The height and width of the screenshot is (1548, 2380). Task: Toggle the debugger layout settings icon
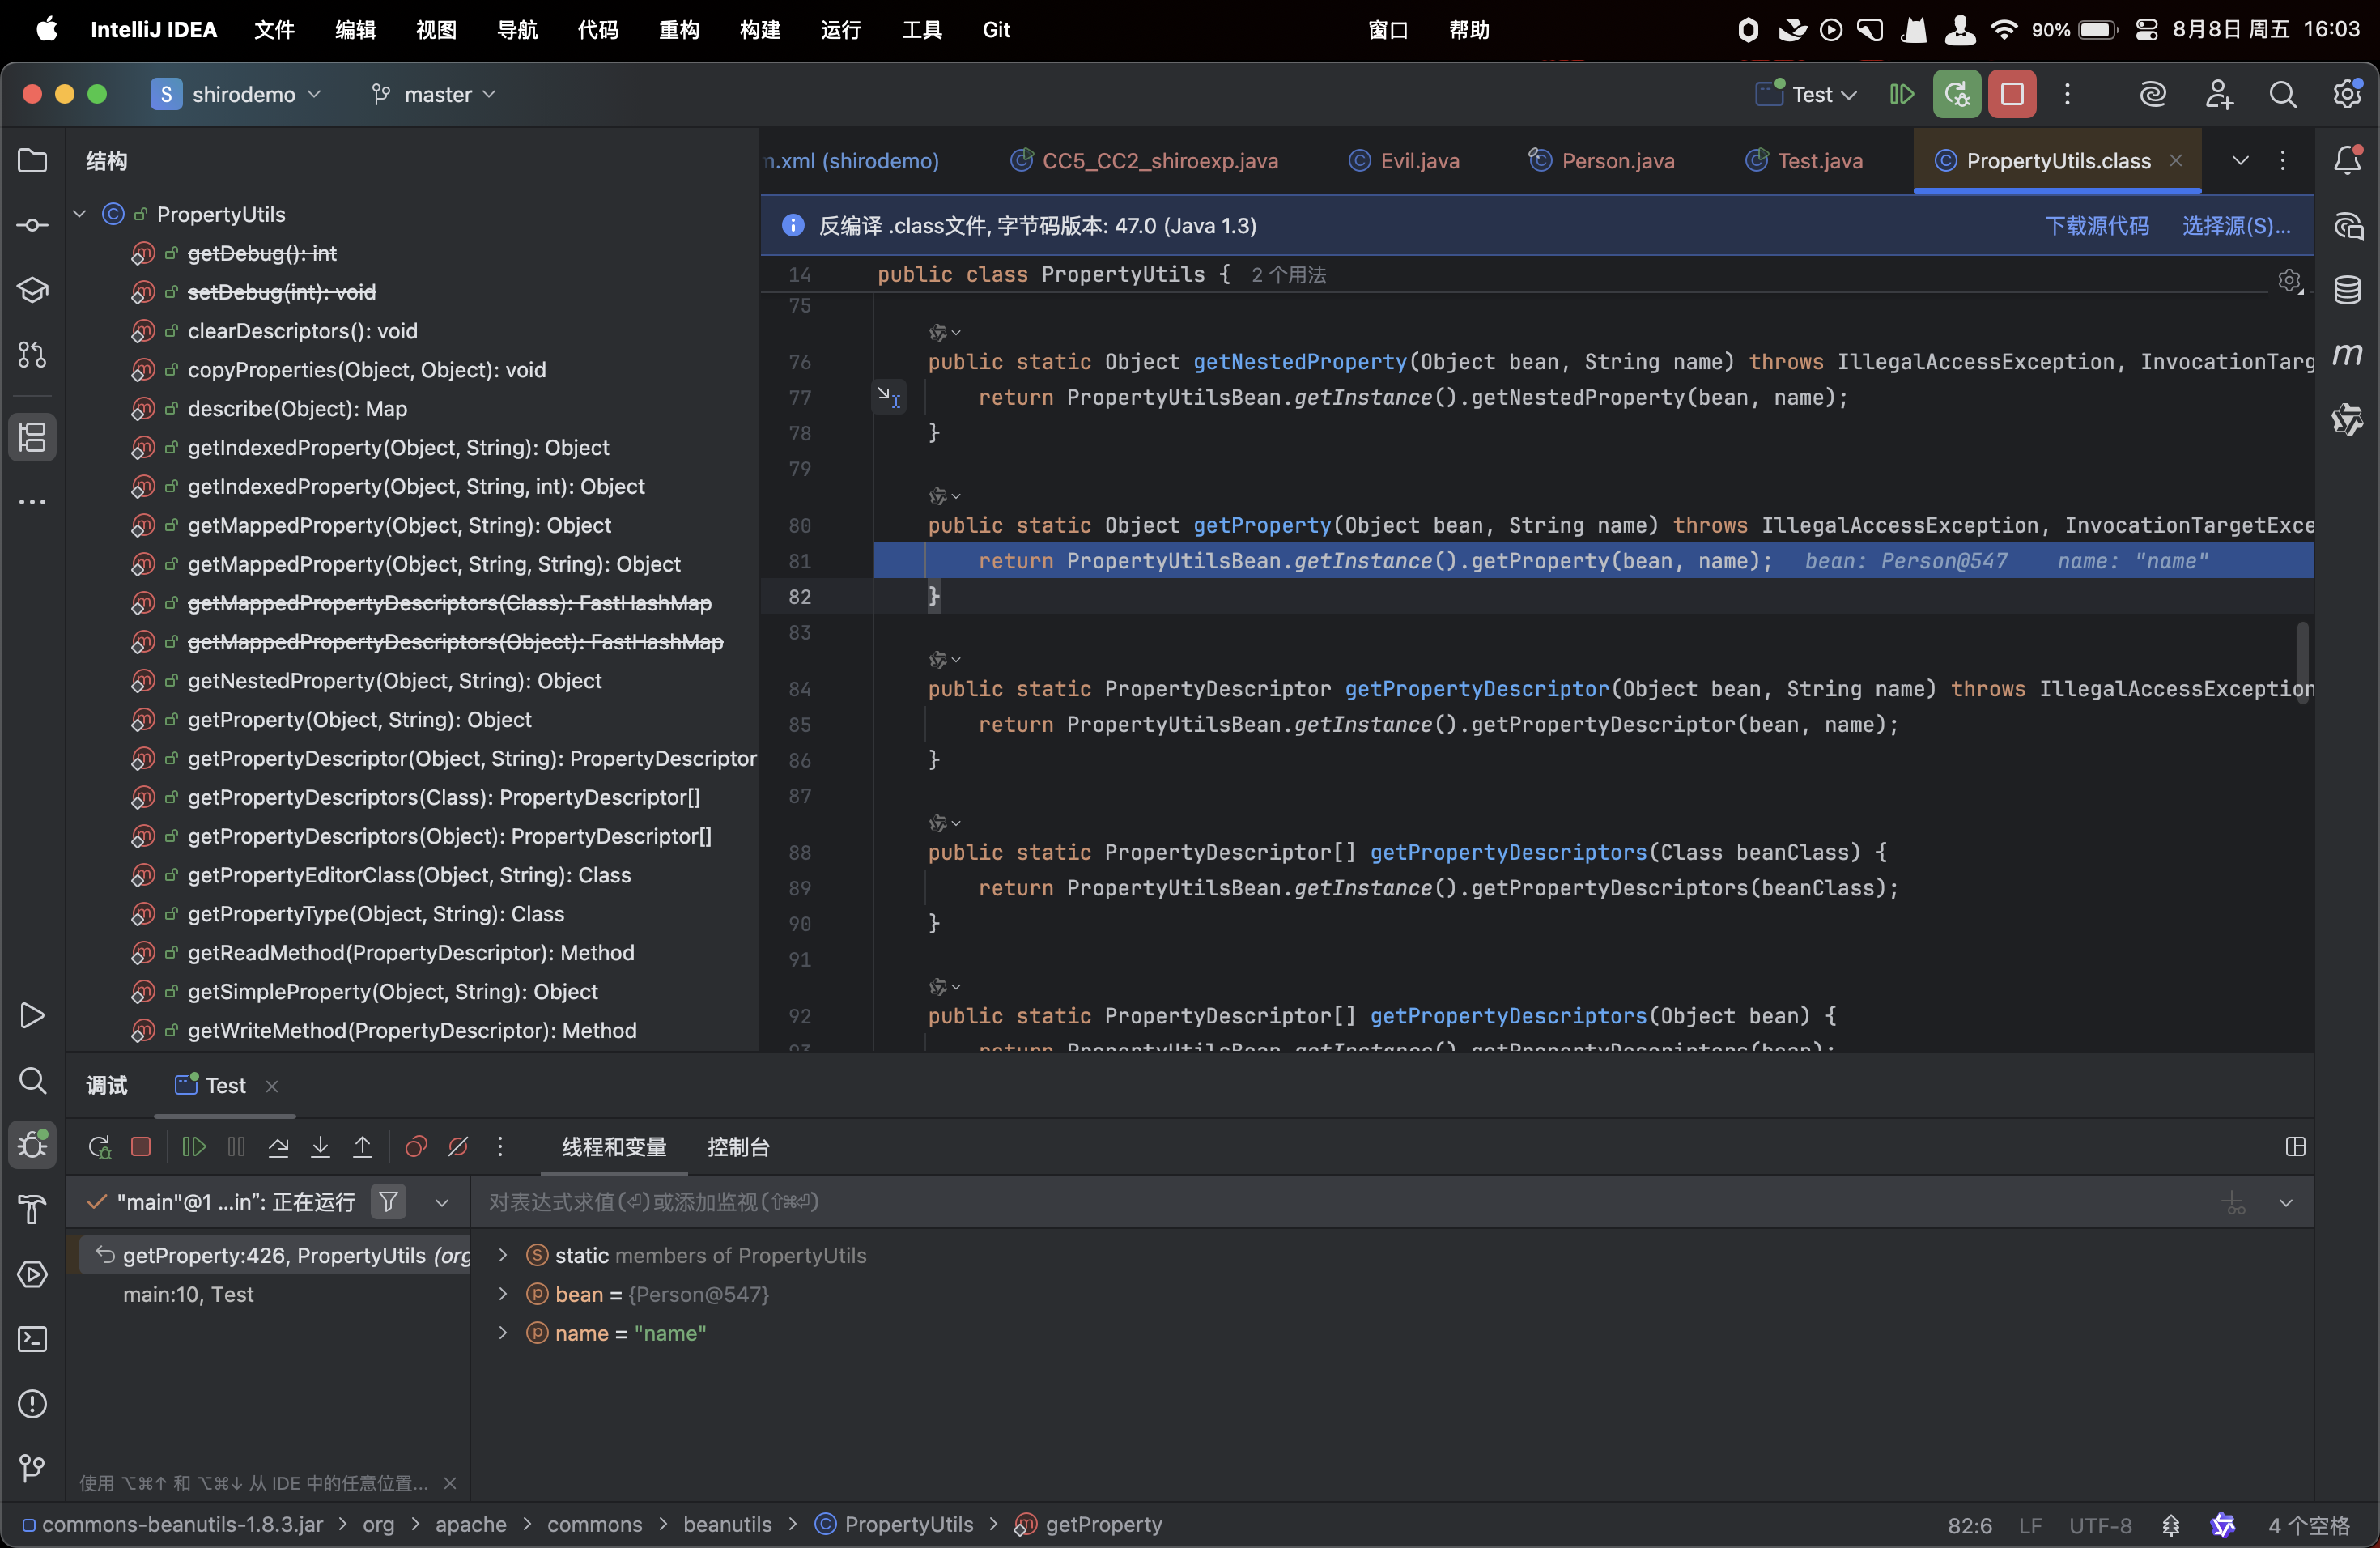click(2295, 1146)
